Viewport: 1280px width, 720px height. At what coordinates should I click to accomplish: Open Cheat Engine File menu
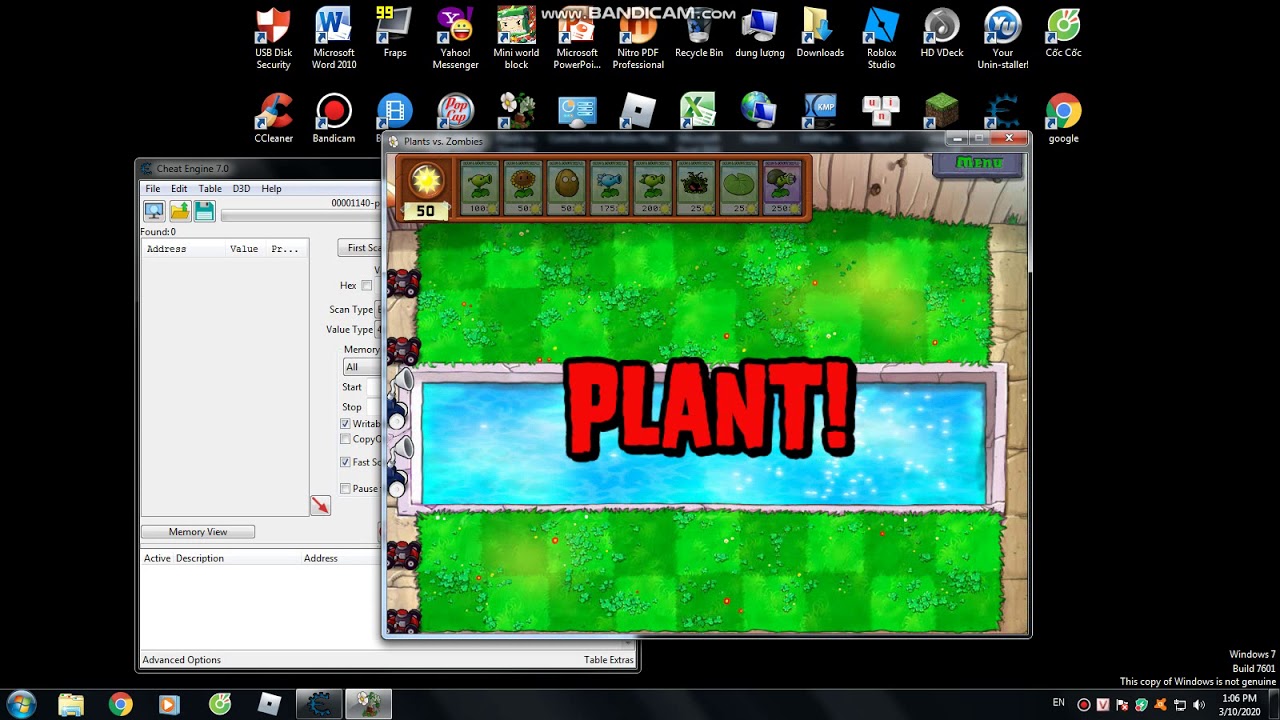click(x=153, y=189)
